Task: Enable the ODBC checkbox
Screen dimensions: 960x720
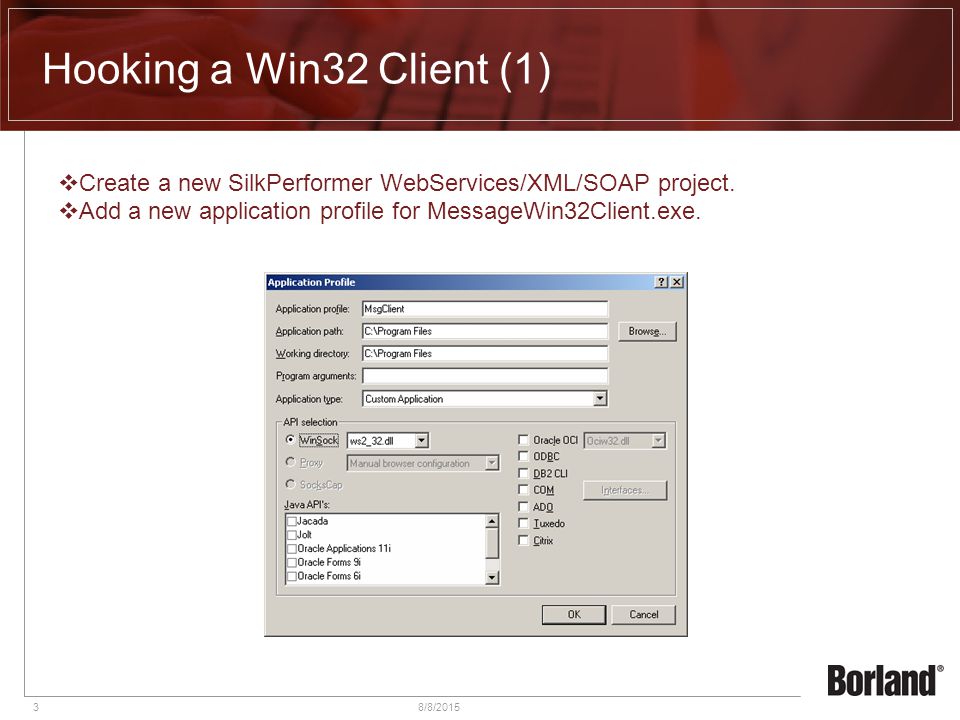Action: point(523,456)
